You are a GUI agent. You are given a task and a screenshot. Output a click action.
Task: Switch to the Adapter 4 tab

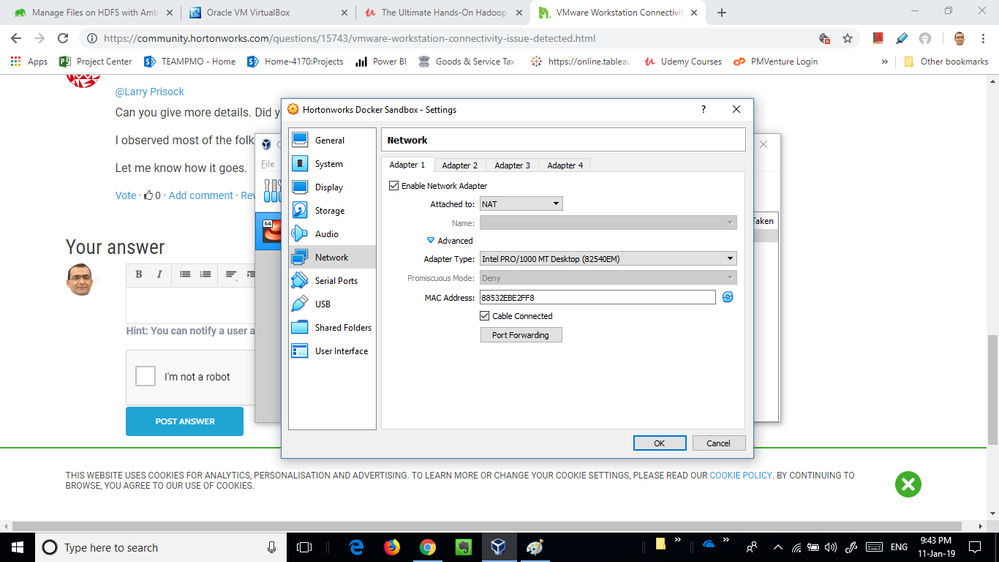coord(565,165)
